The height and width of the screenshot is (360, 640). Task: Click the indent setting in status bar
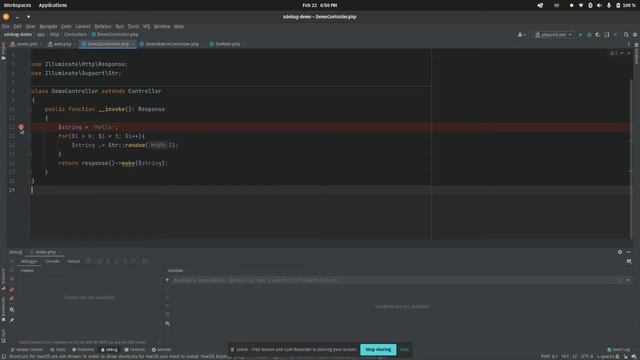point(604,356)
